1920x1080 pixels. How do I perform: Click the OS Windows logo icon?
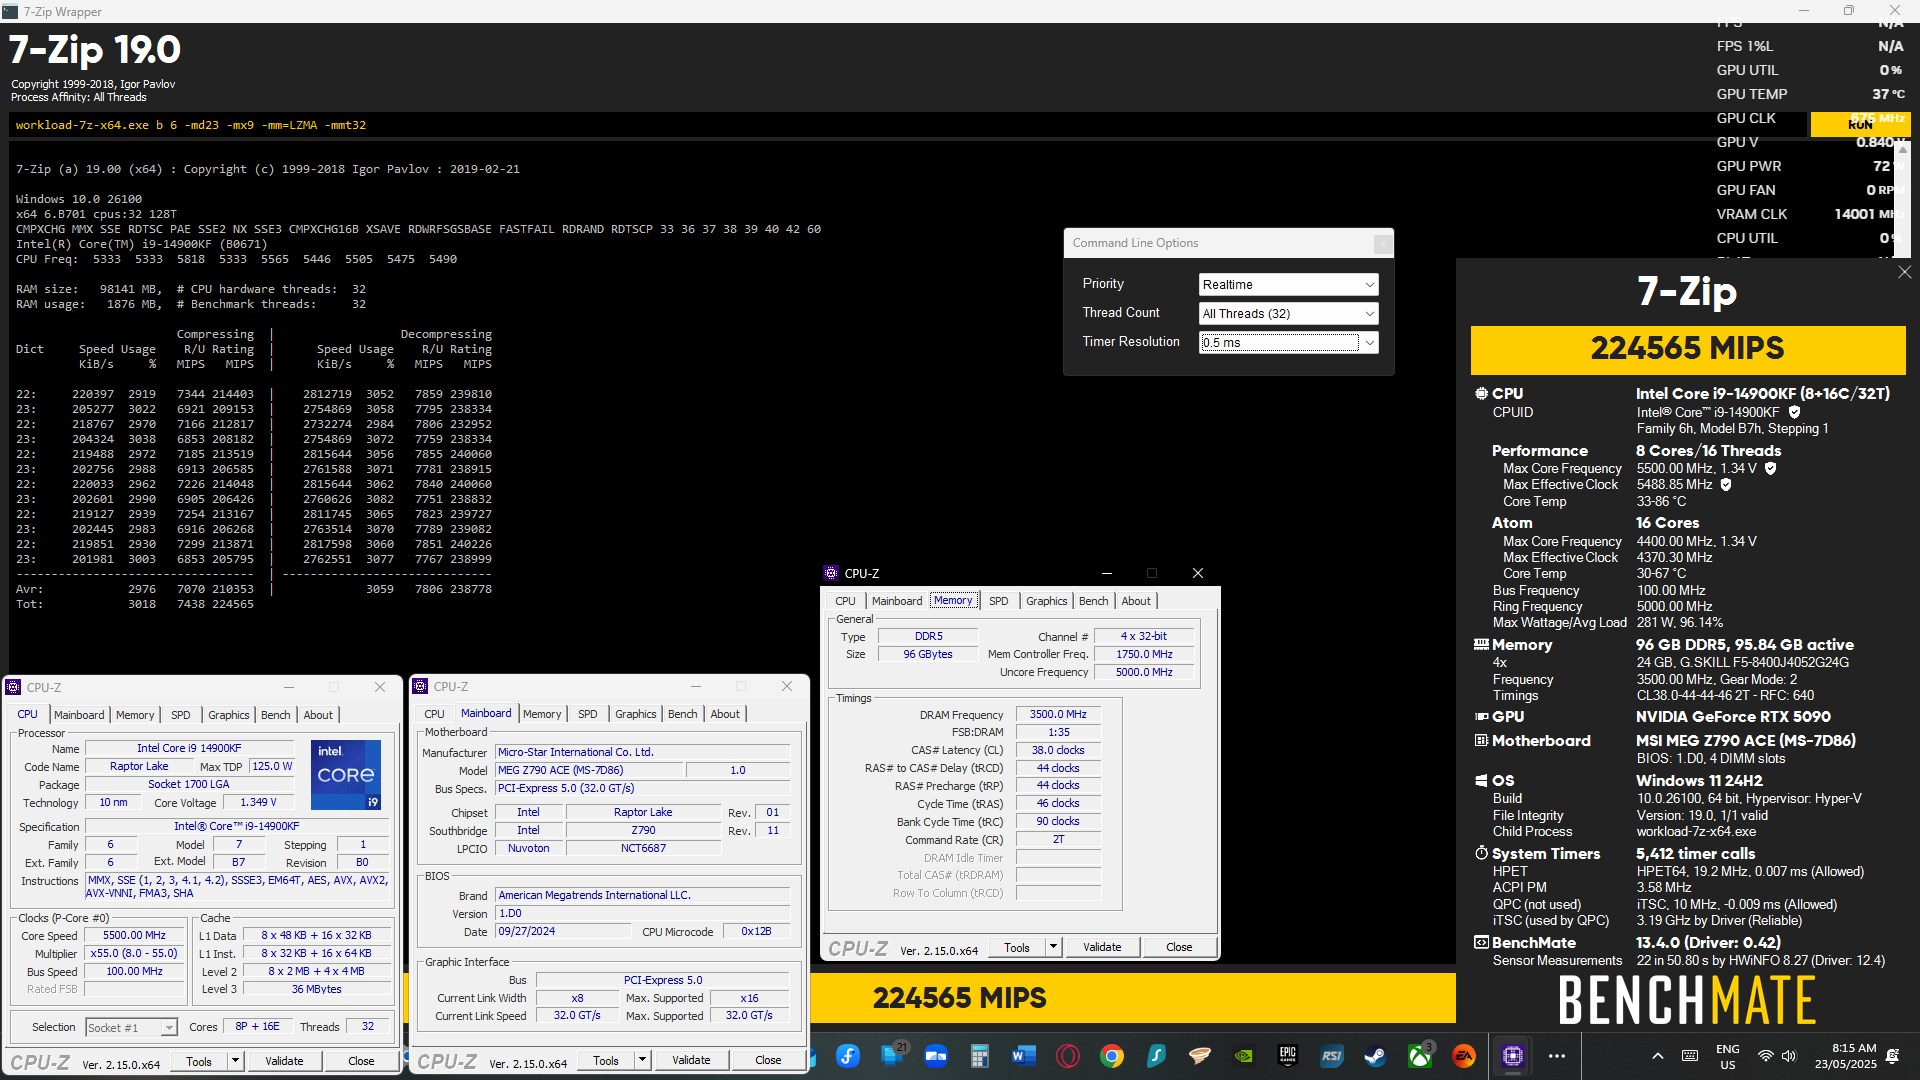[x=1481, y=781]
